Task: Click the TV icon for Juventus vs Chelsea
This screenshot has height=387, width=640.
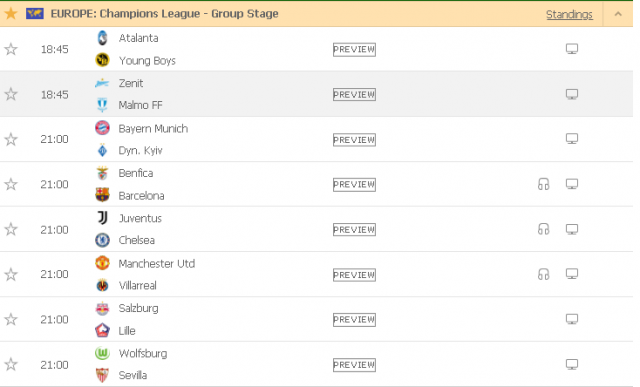Action: [x=571, y=229]
